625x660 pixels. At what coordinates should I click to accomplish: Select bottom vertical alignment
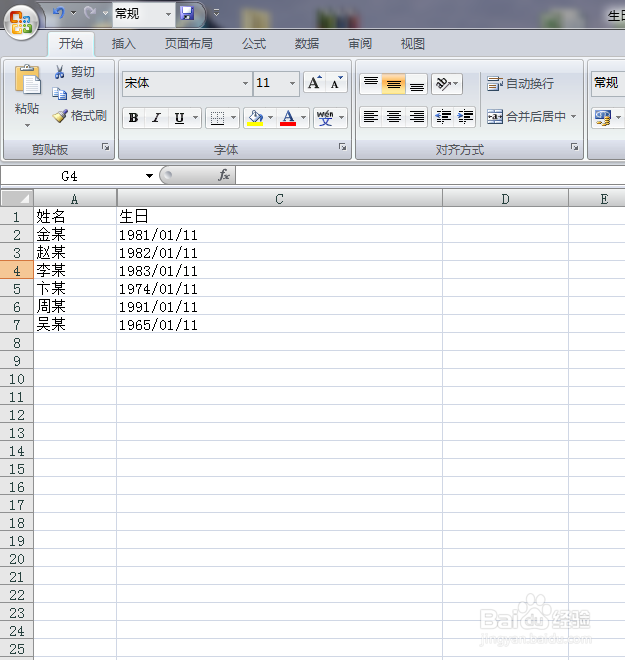417,83
